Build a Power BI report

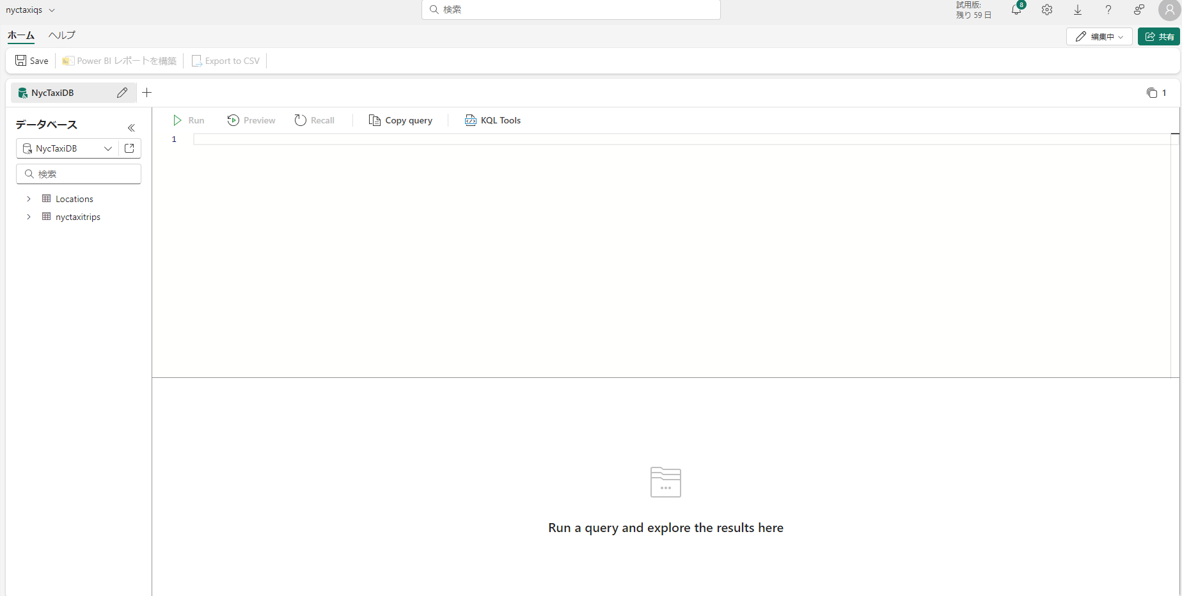119,60
